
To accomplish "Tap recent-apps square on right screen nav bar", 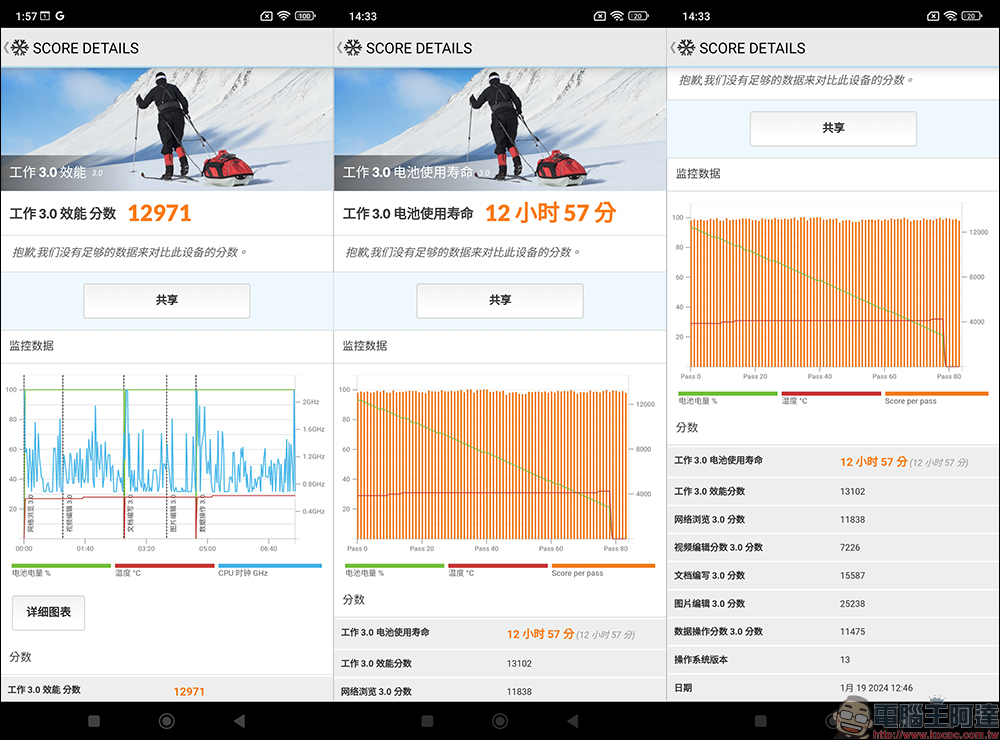I will coord(760,721).
